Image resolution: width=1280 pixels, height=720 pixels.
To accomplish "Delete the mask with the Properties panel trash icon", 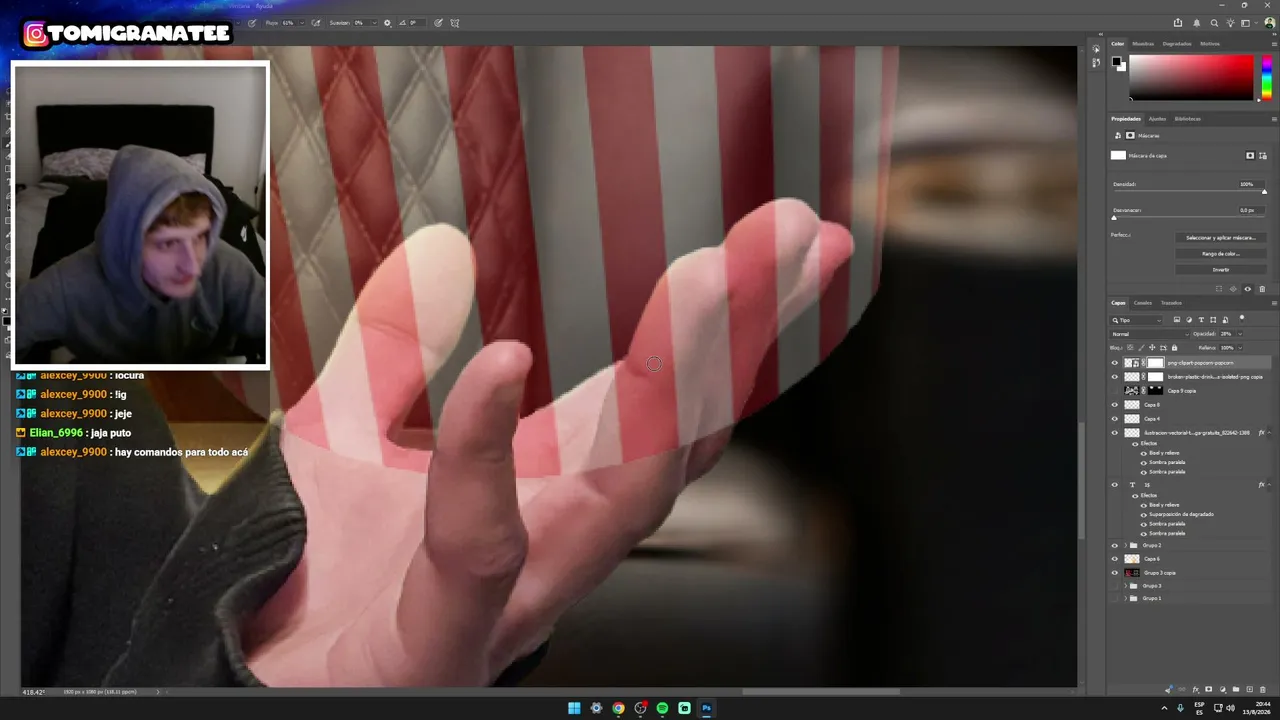I will tap(1262, 289).
